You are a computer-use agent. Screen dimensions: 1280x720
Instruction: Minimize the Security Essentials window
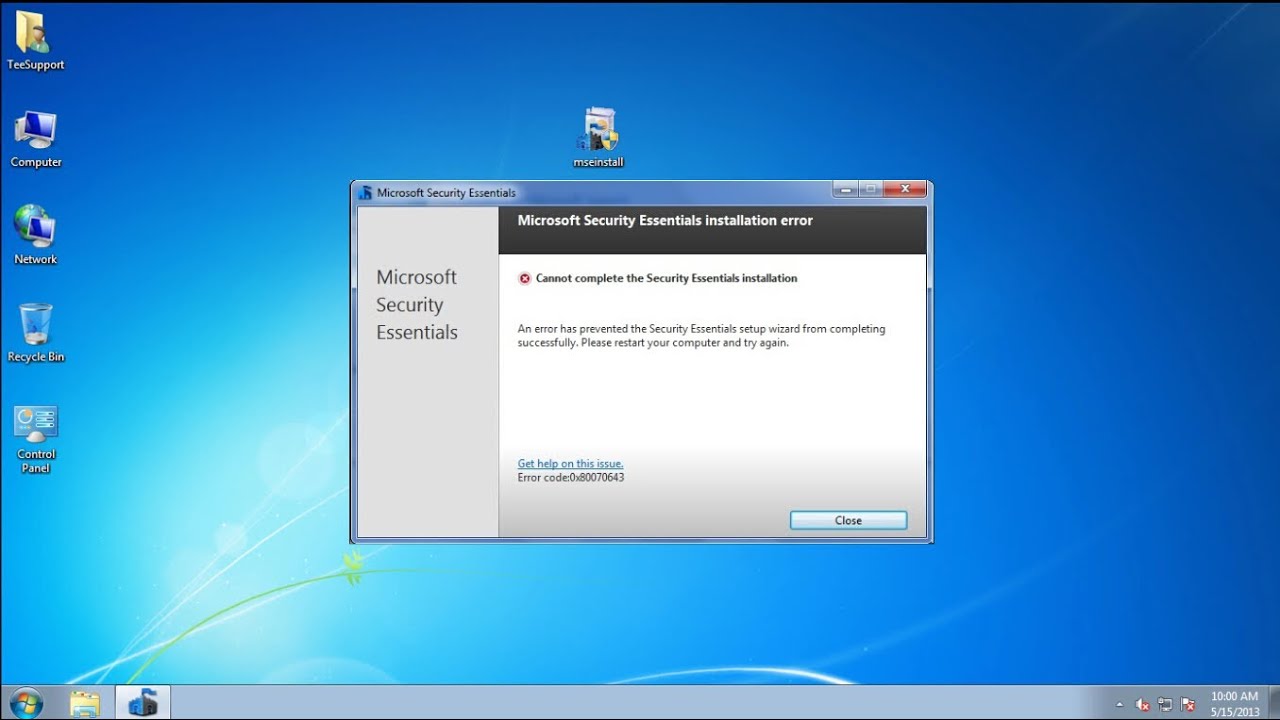(845, 189)
